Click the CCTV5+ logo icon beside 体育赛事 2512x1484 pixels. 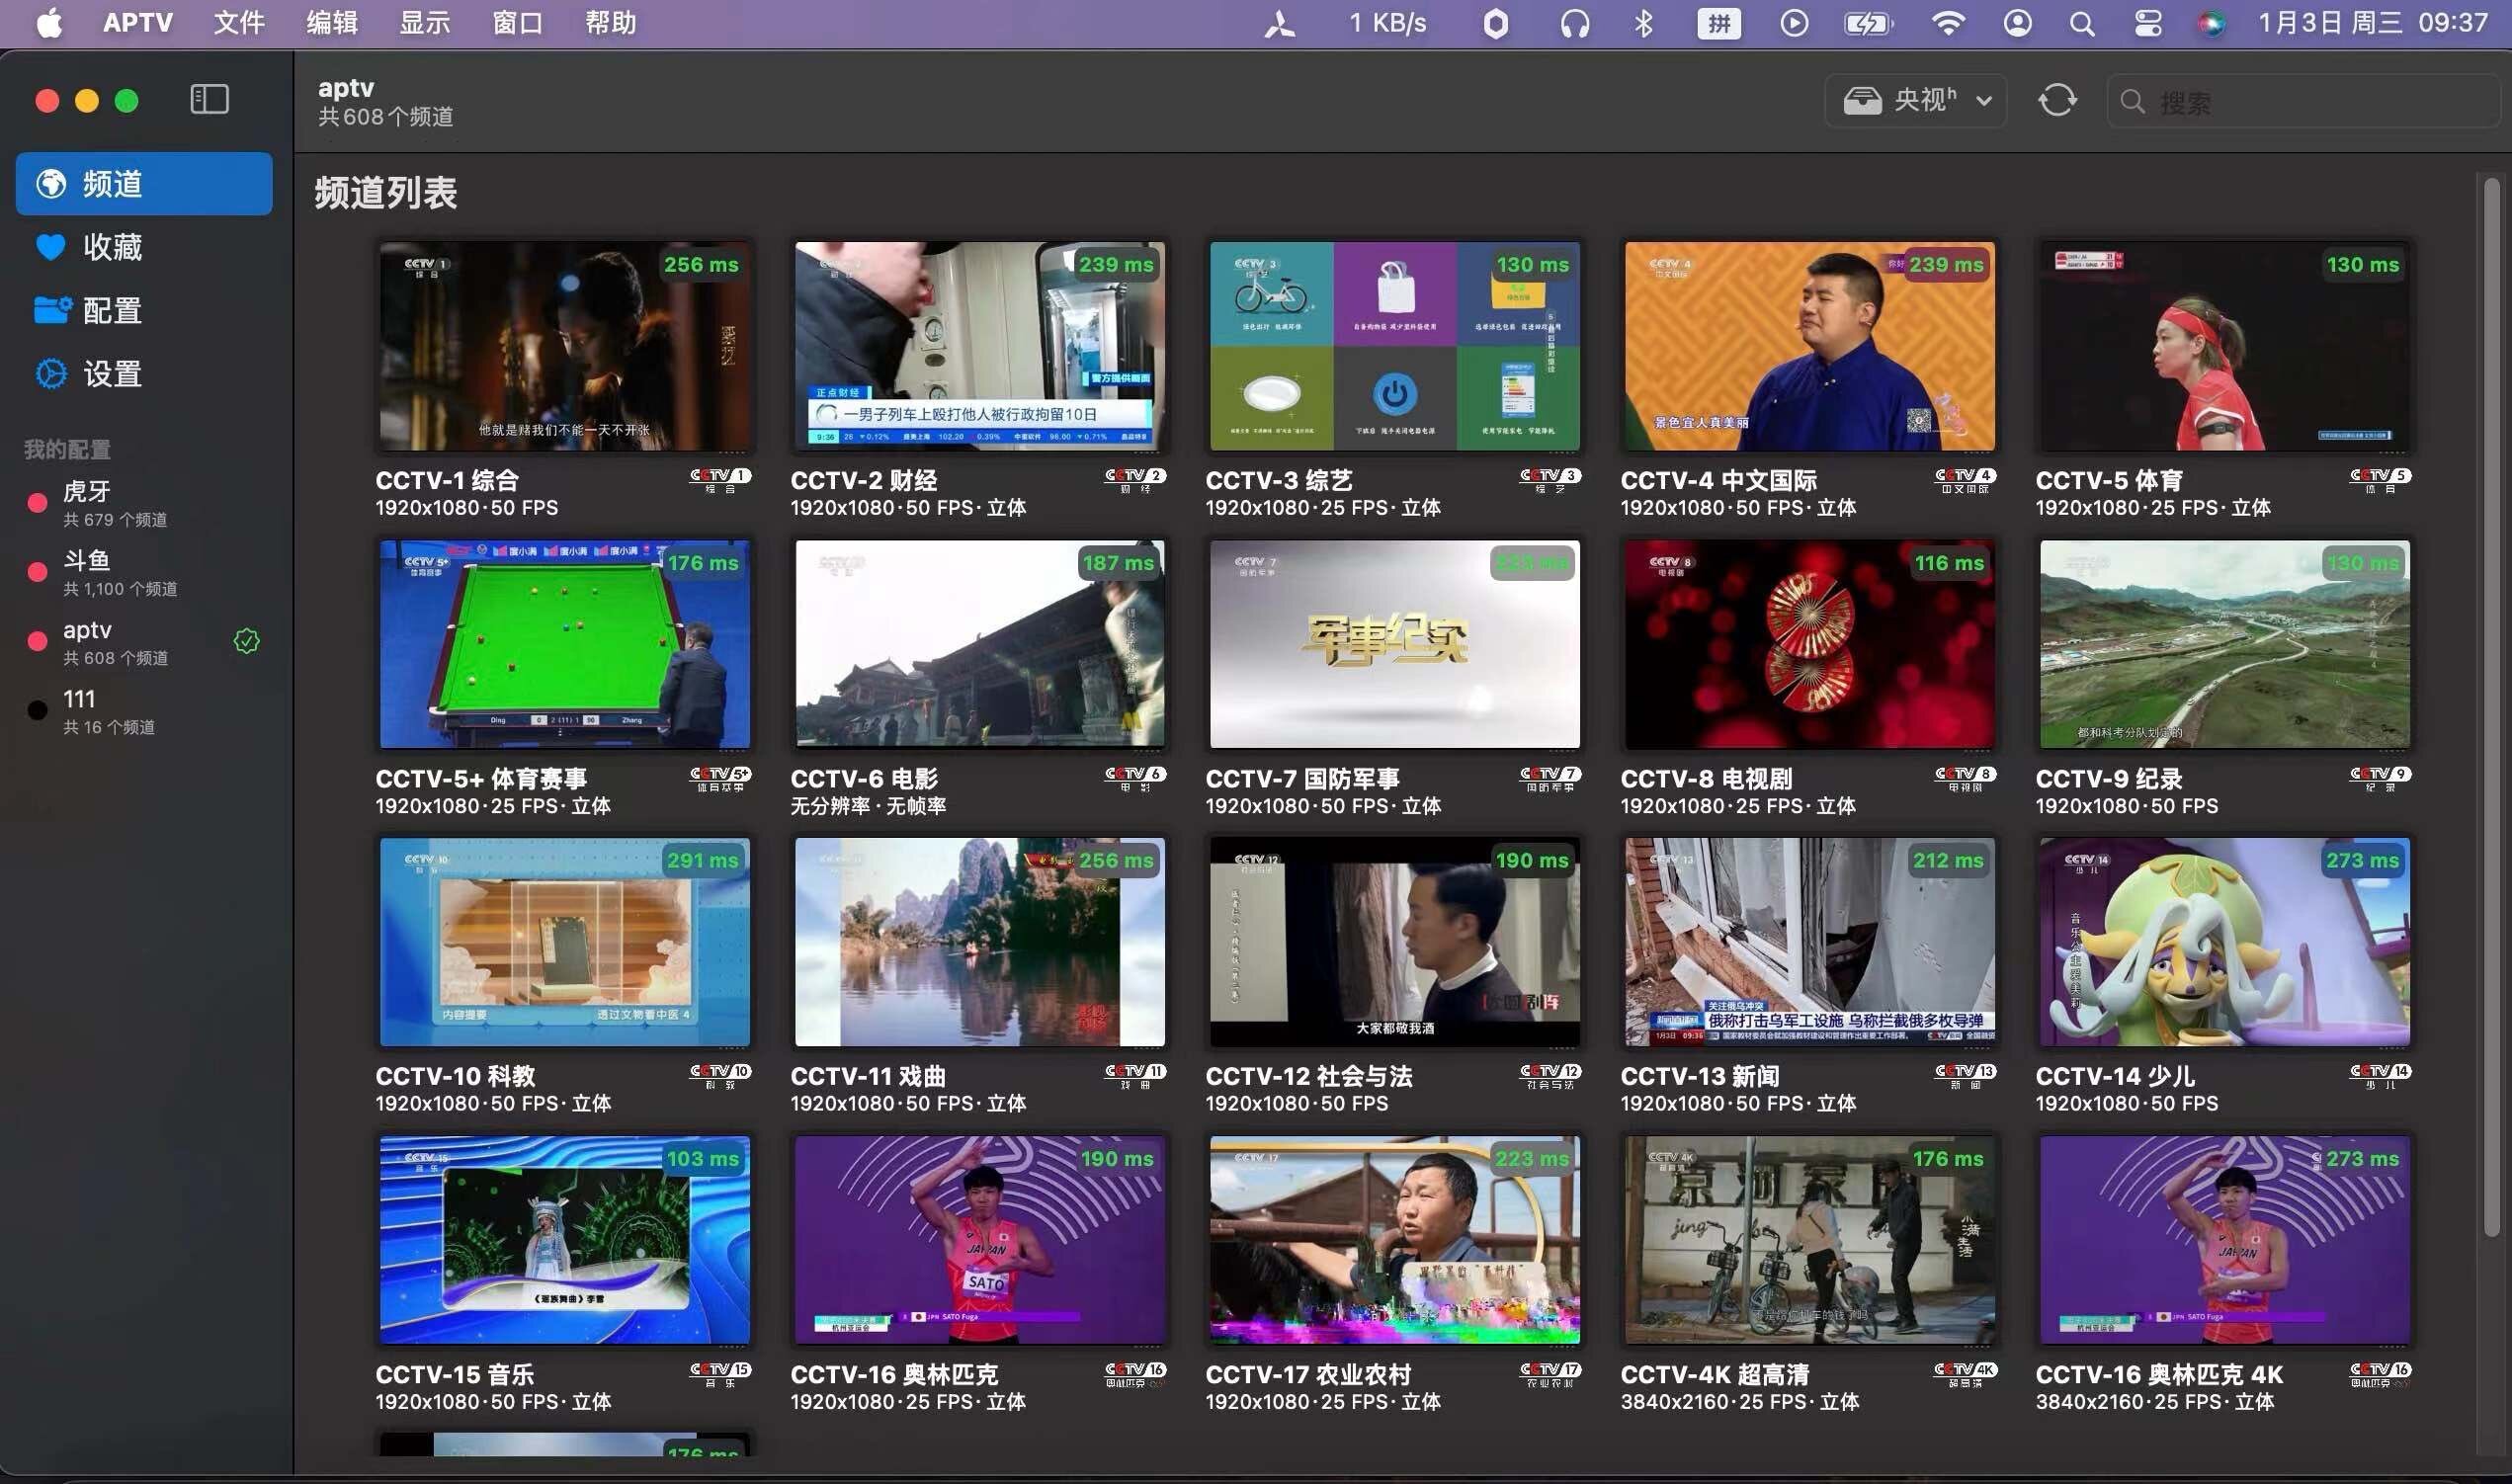[x=720, y=778]
